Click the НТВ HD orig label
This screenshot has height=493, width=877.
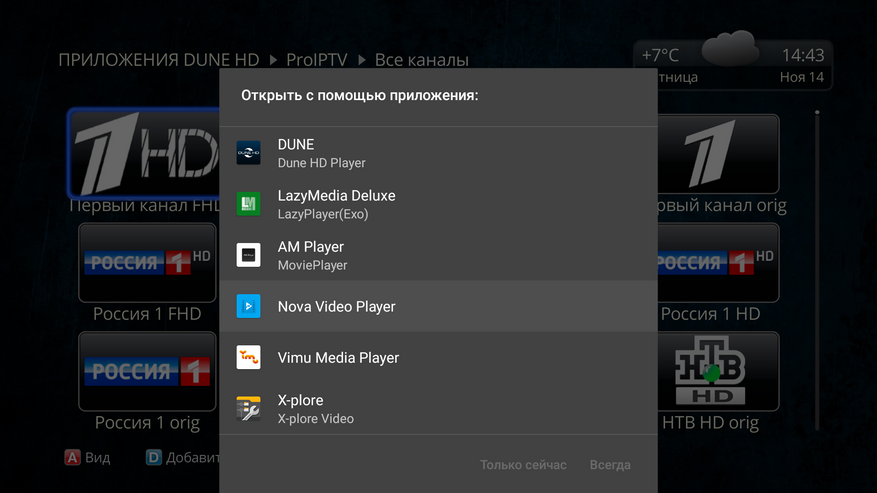(710, 422)
